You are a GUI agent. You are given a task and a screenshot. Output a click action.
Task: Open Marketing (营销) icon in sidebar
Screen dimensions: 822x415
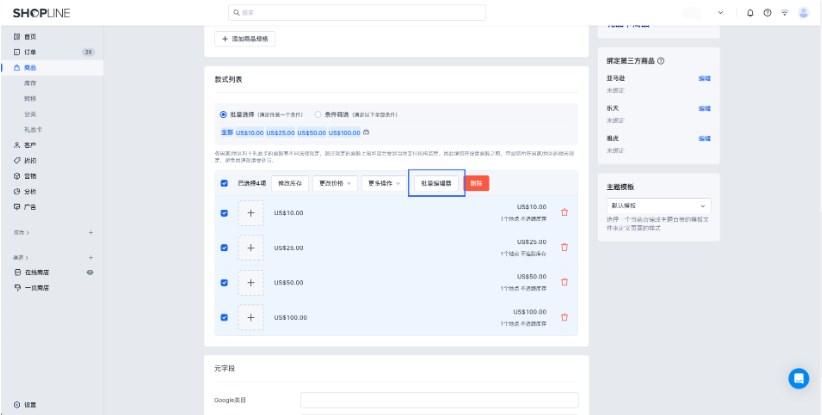(17, 176)
